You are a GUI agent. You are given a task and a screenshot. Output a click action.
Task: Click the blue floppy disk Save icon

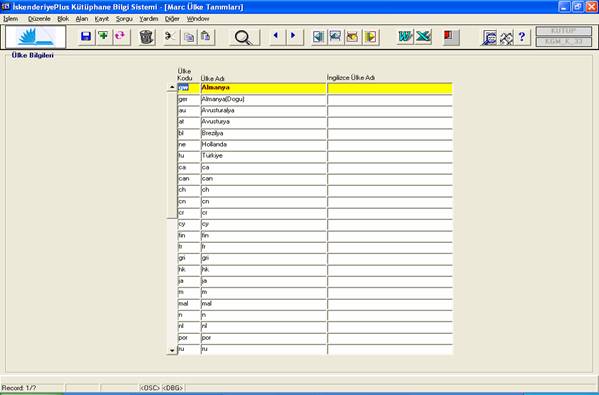point(86,37)
